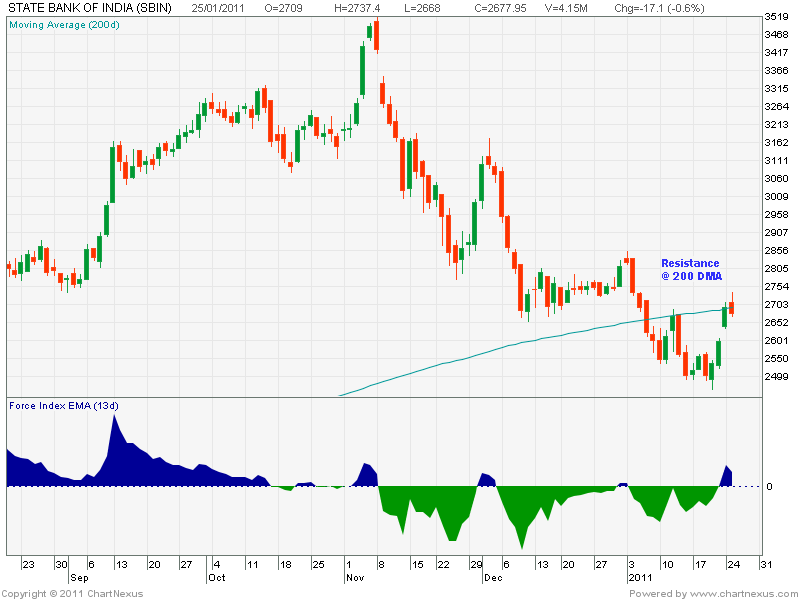
Task: Click the 2011 year label on time axis
Action: pos(640,578)
